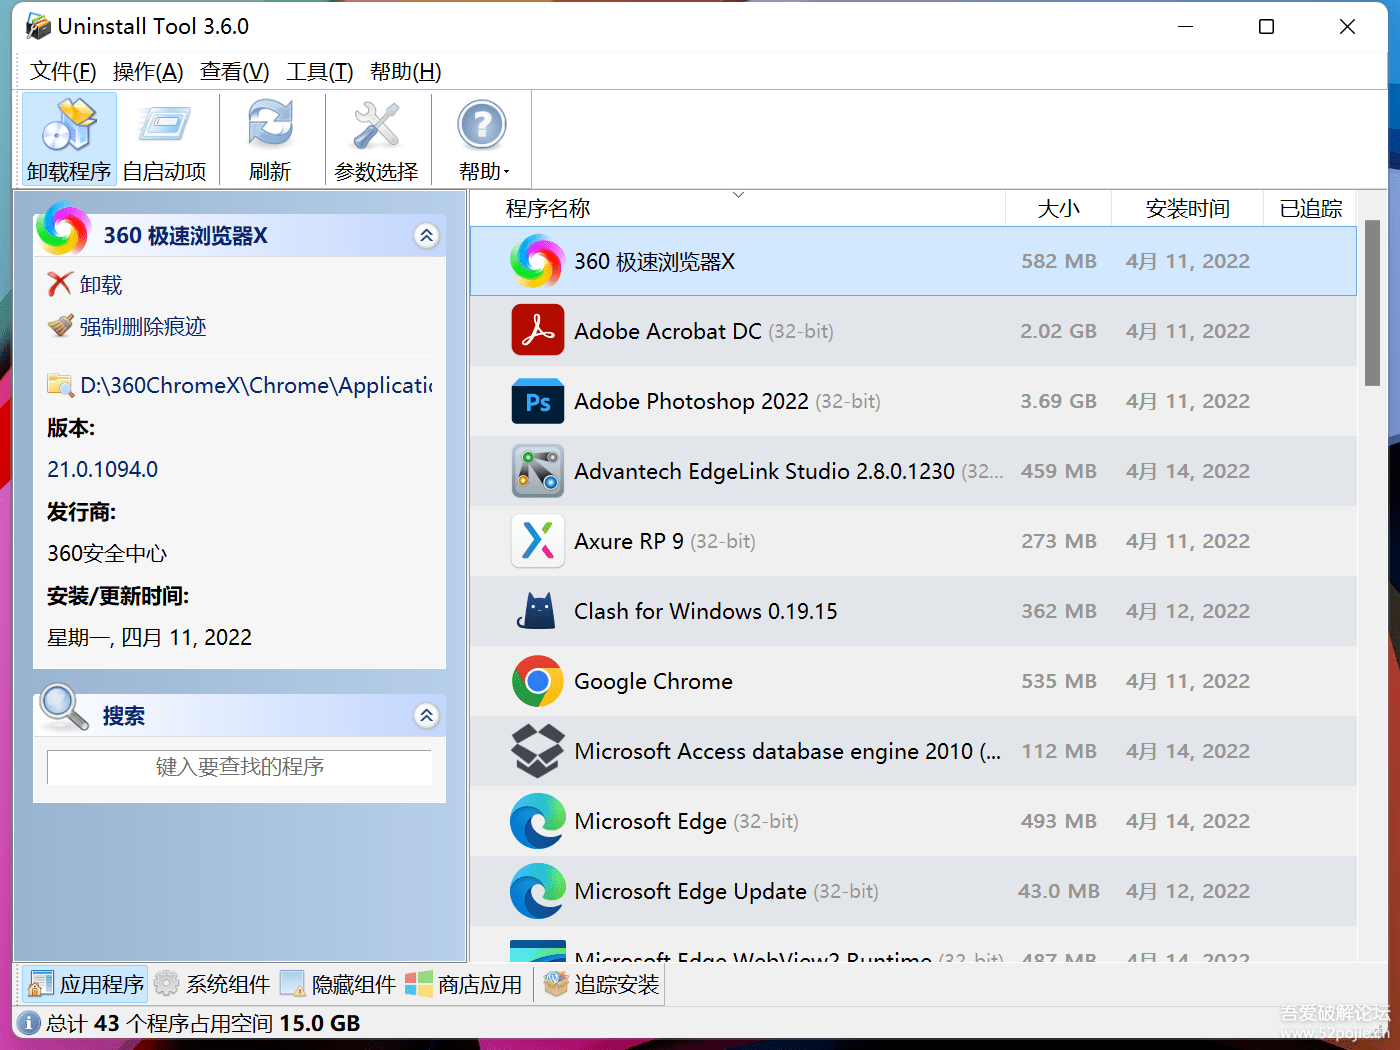The image size is (1400, 1050).
Task: Click the folder icon beside install path
Action: pos(60,385)
